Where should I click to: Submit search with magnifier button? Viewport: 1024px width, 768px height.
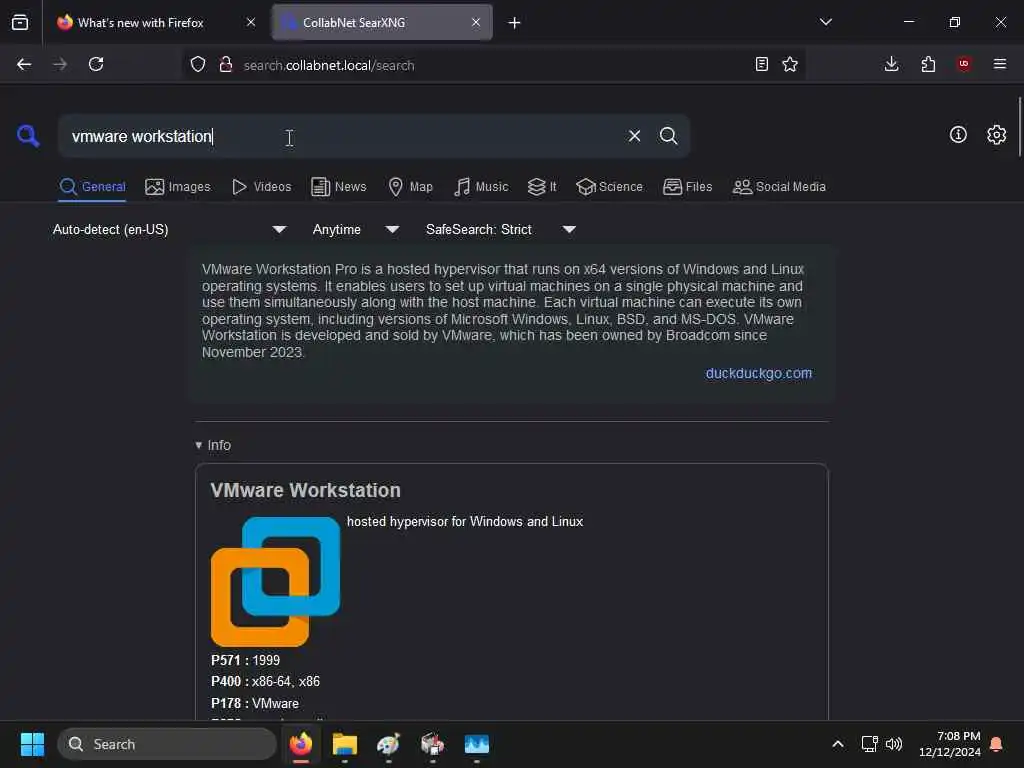pos(668,136)
